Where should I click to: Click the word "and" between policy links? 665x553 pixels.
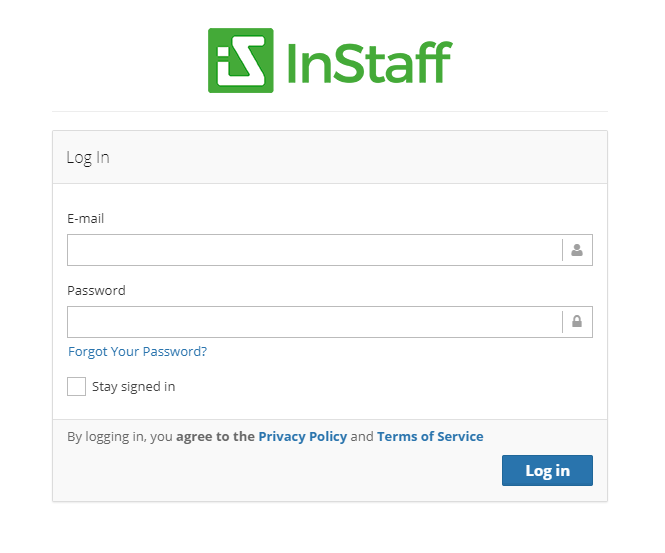click(x=362, y=436)
